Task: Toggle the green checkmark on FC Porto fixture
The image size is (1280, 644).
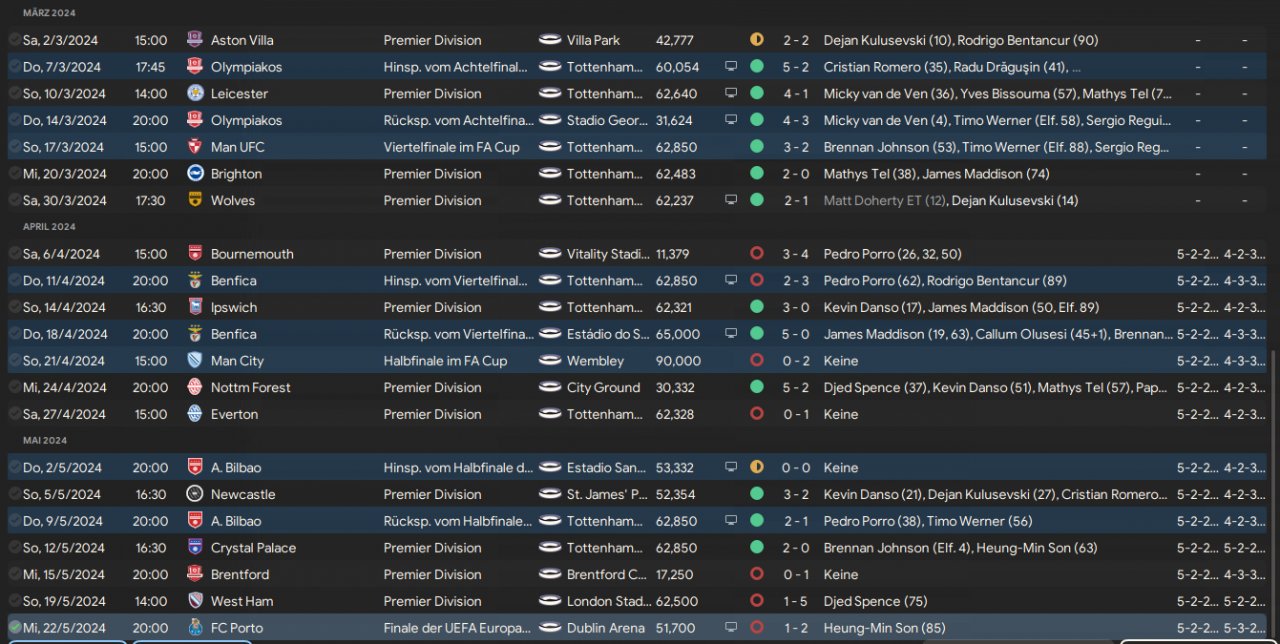Action: coord(14,628)
